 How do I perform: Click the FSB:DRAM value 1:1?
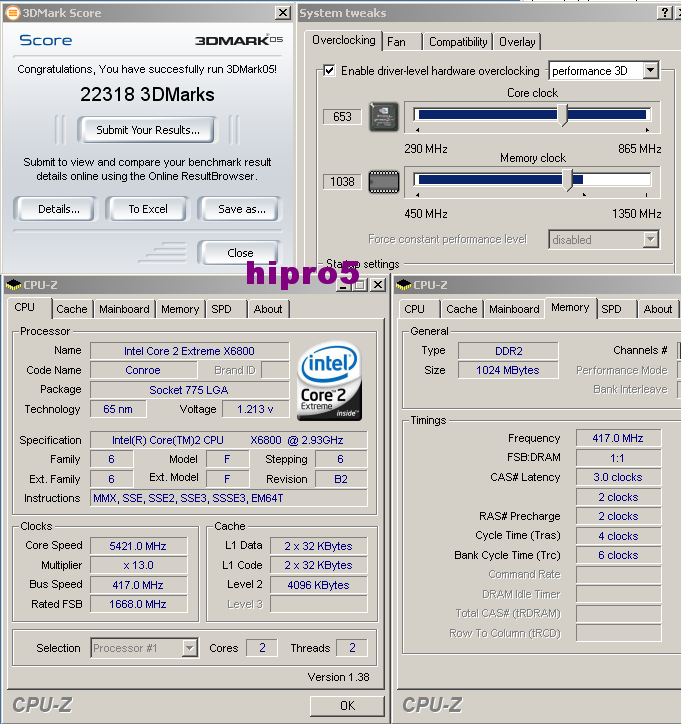click(618, 458)
